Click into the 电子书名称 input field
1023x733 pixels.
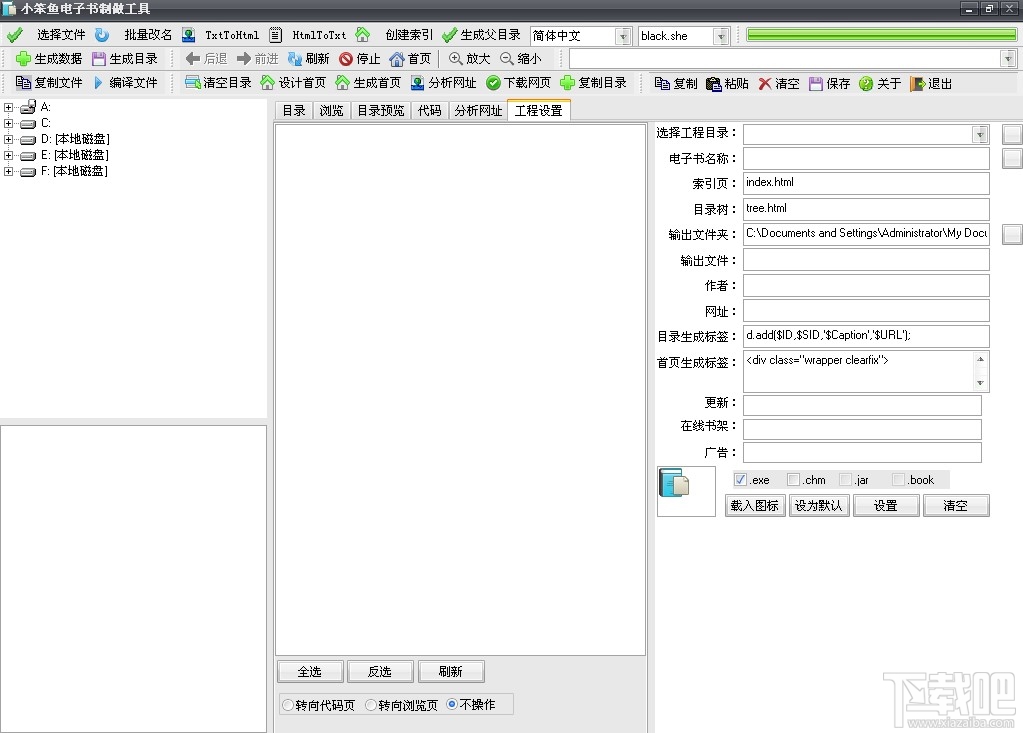[x=866, y=158]
